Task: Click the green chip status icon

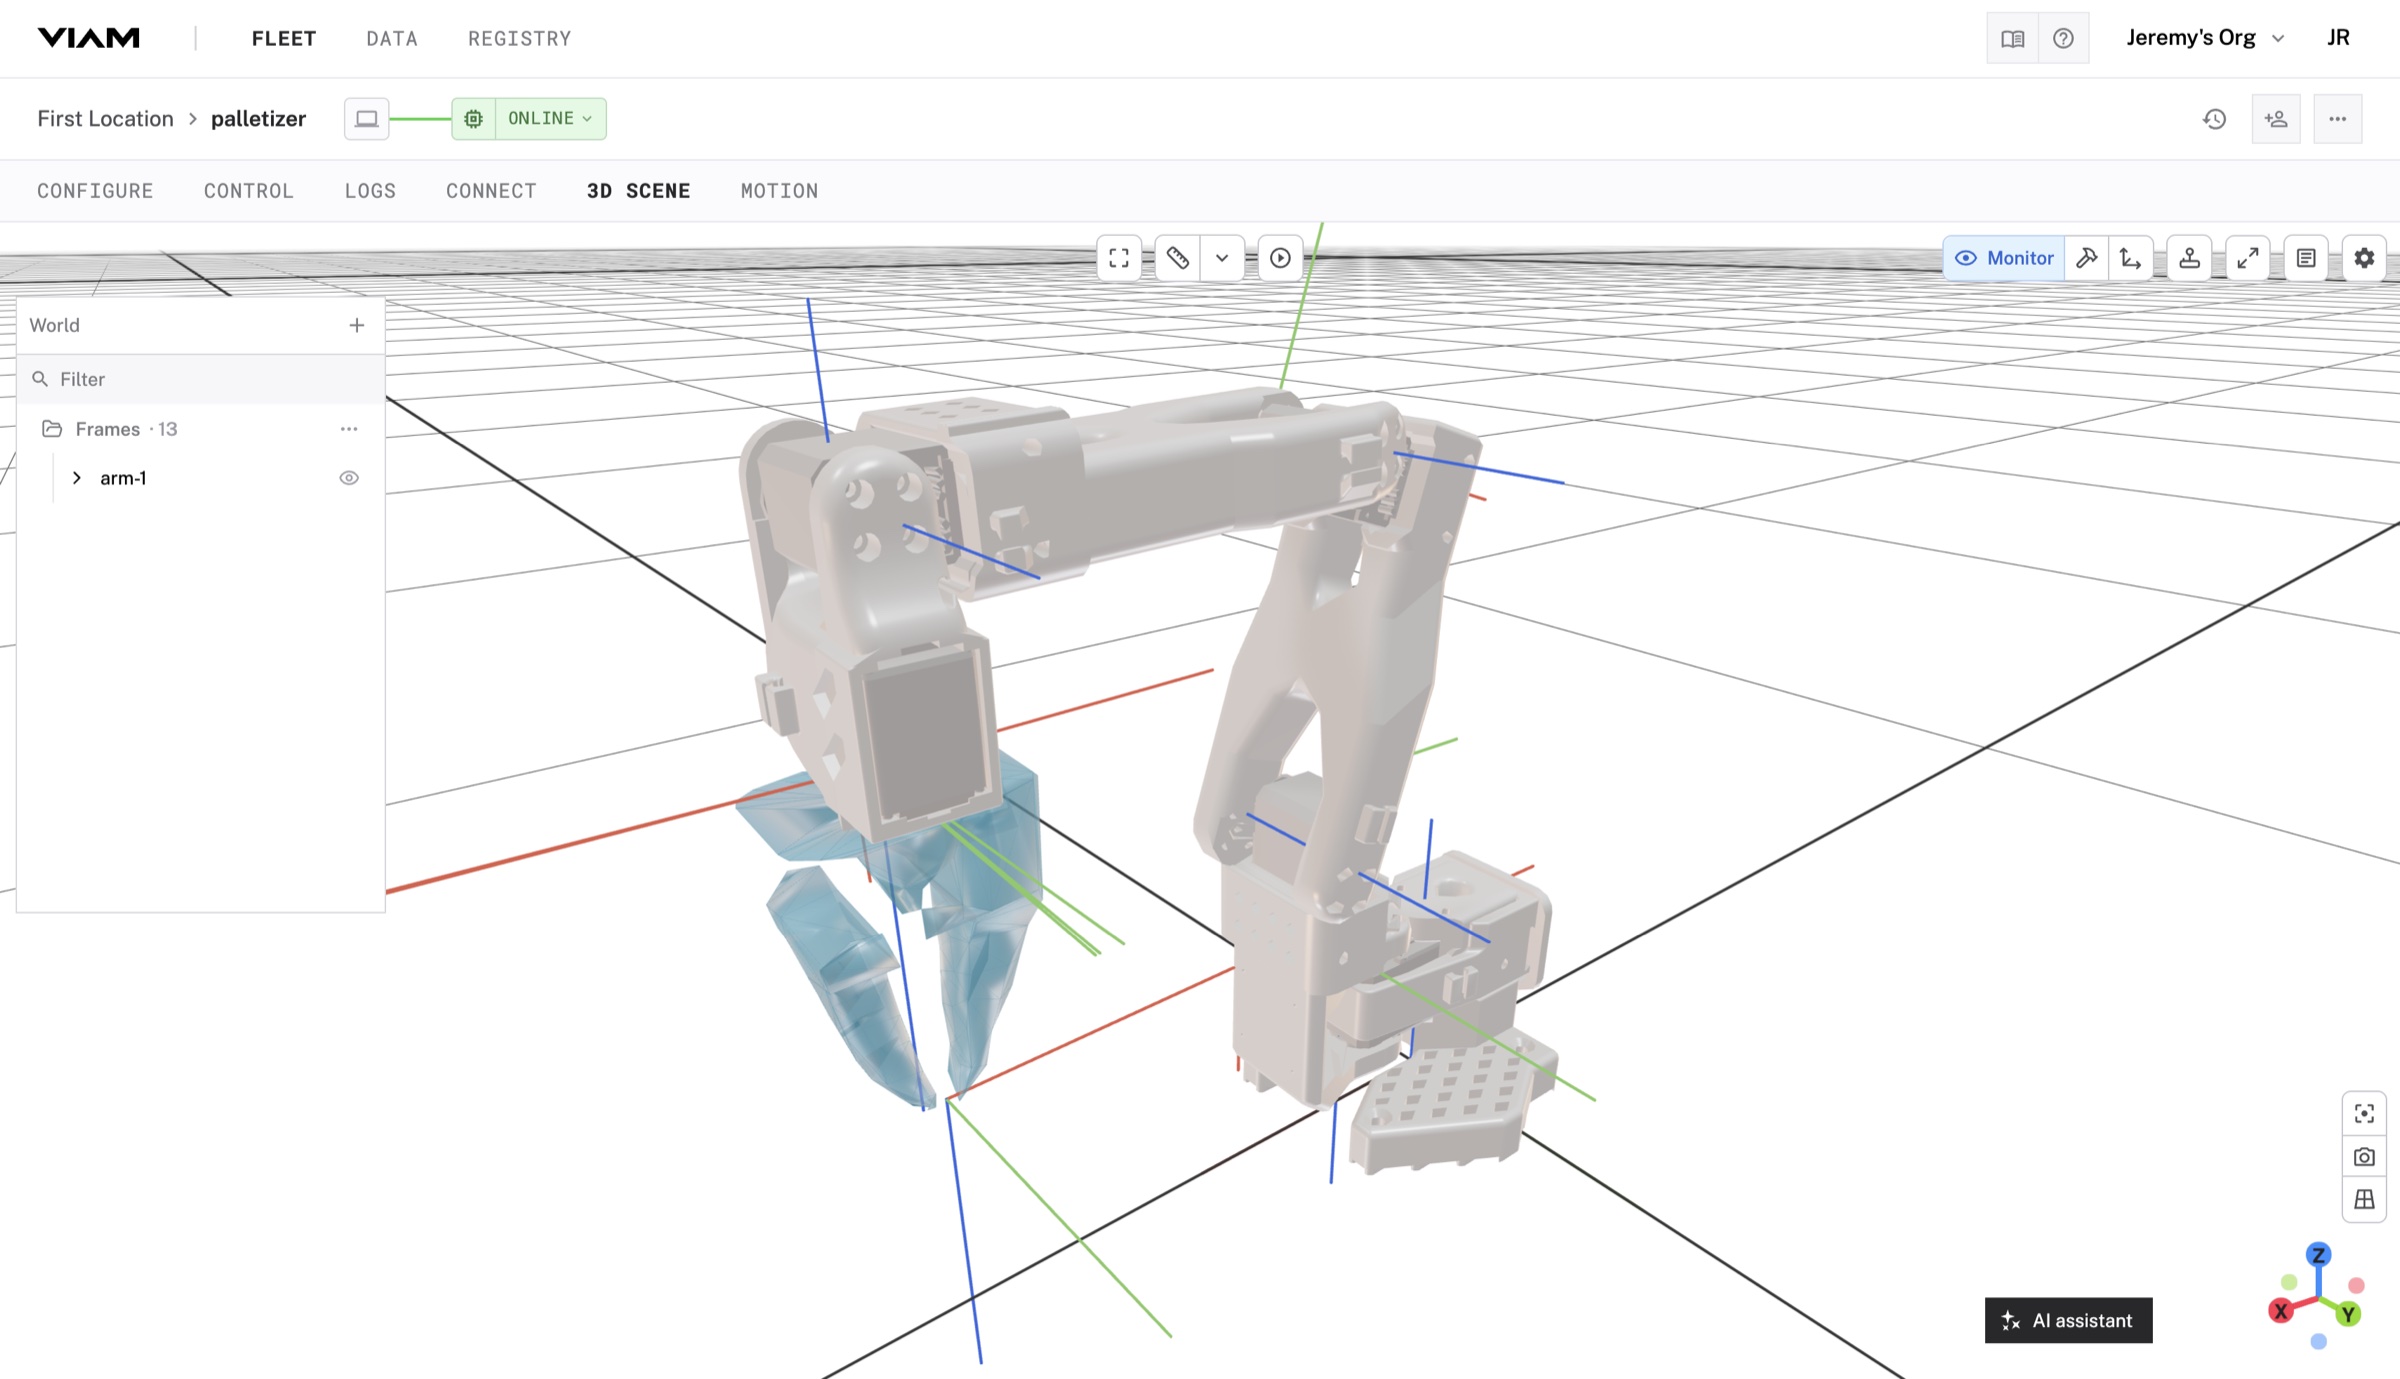Action: [473, 119]
